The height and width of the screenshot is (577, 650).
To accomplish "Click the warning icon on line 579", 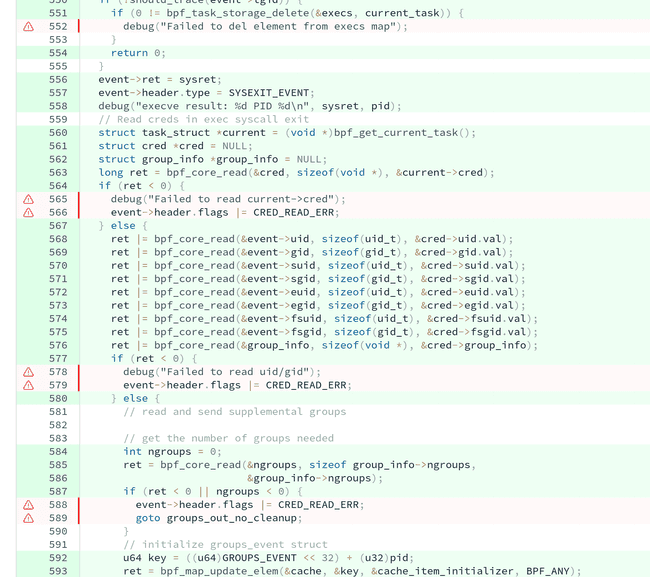I will tap(28, 385).
